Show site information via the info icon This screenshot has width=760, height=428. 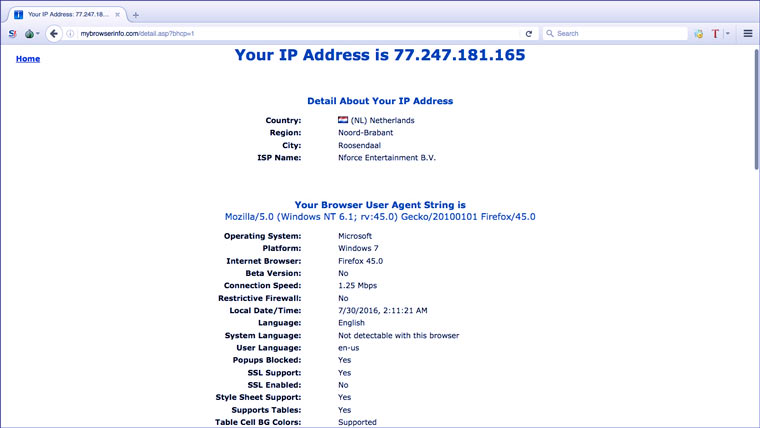(70, 33)
